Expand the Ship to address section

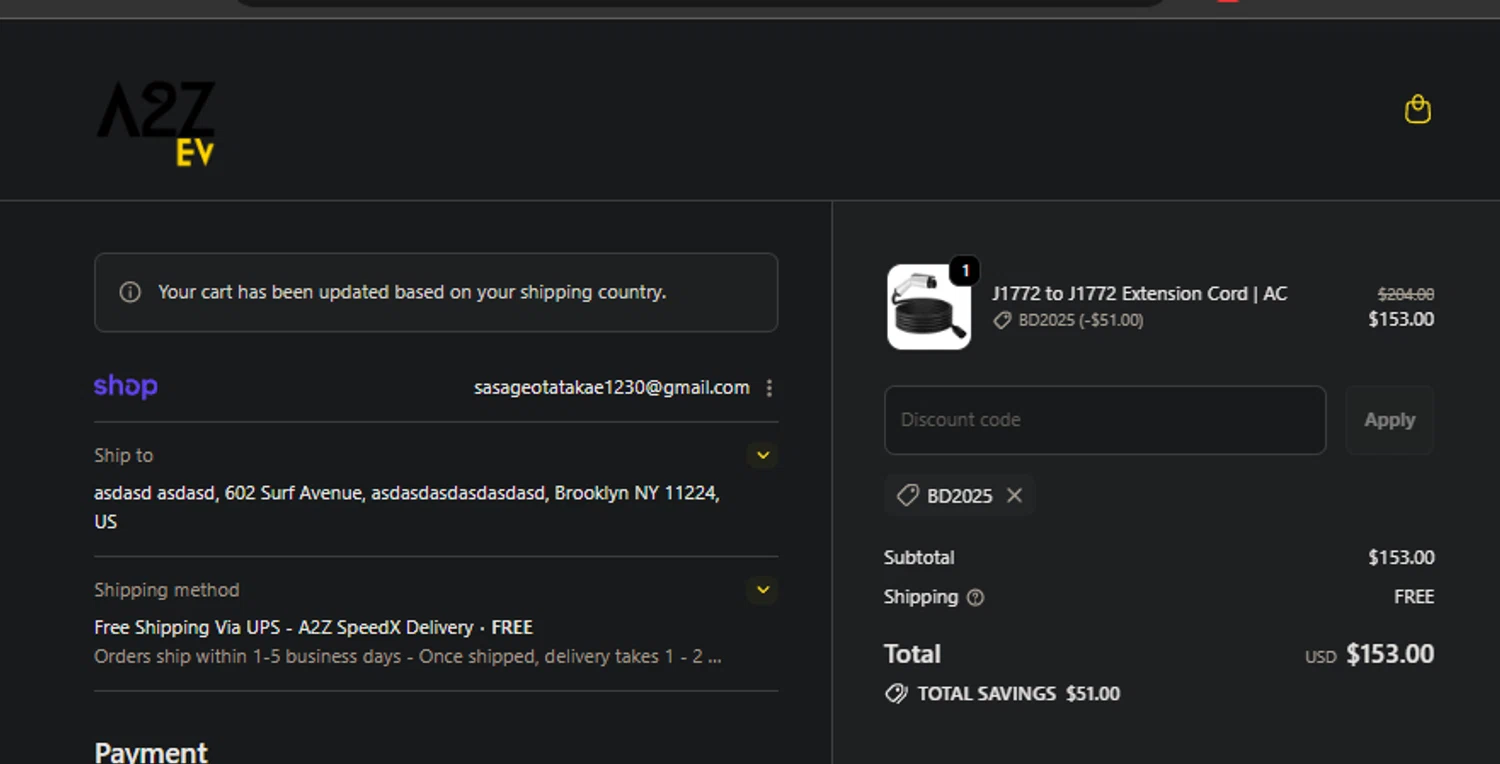coord(763,455)
